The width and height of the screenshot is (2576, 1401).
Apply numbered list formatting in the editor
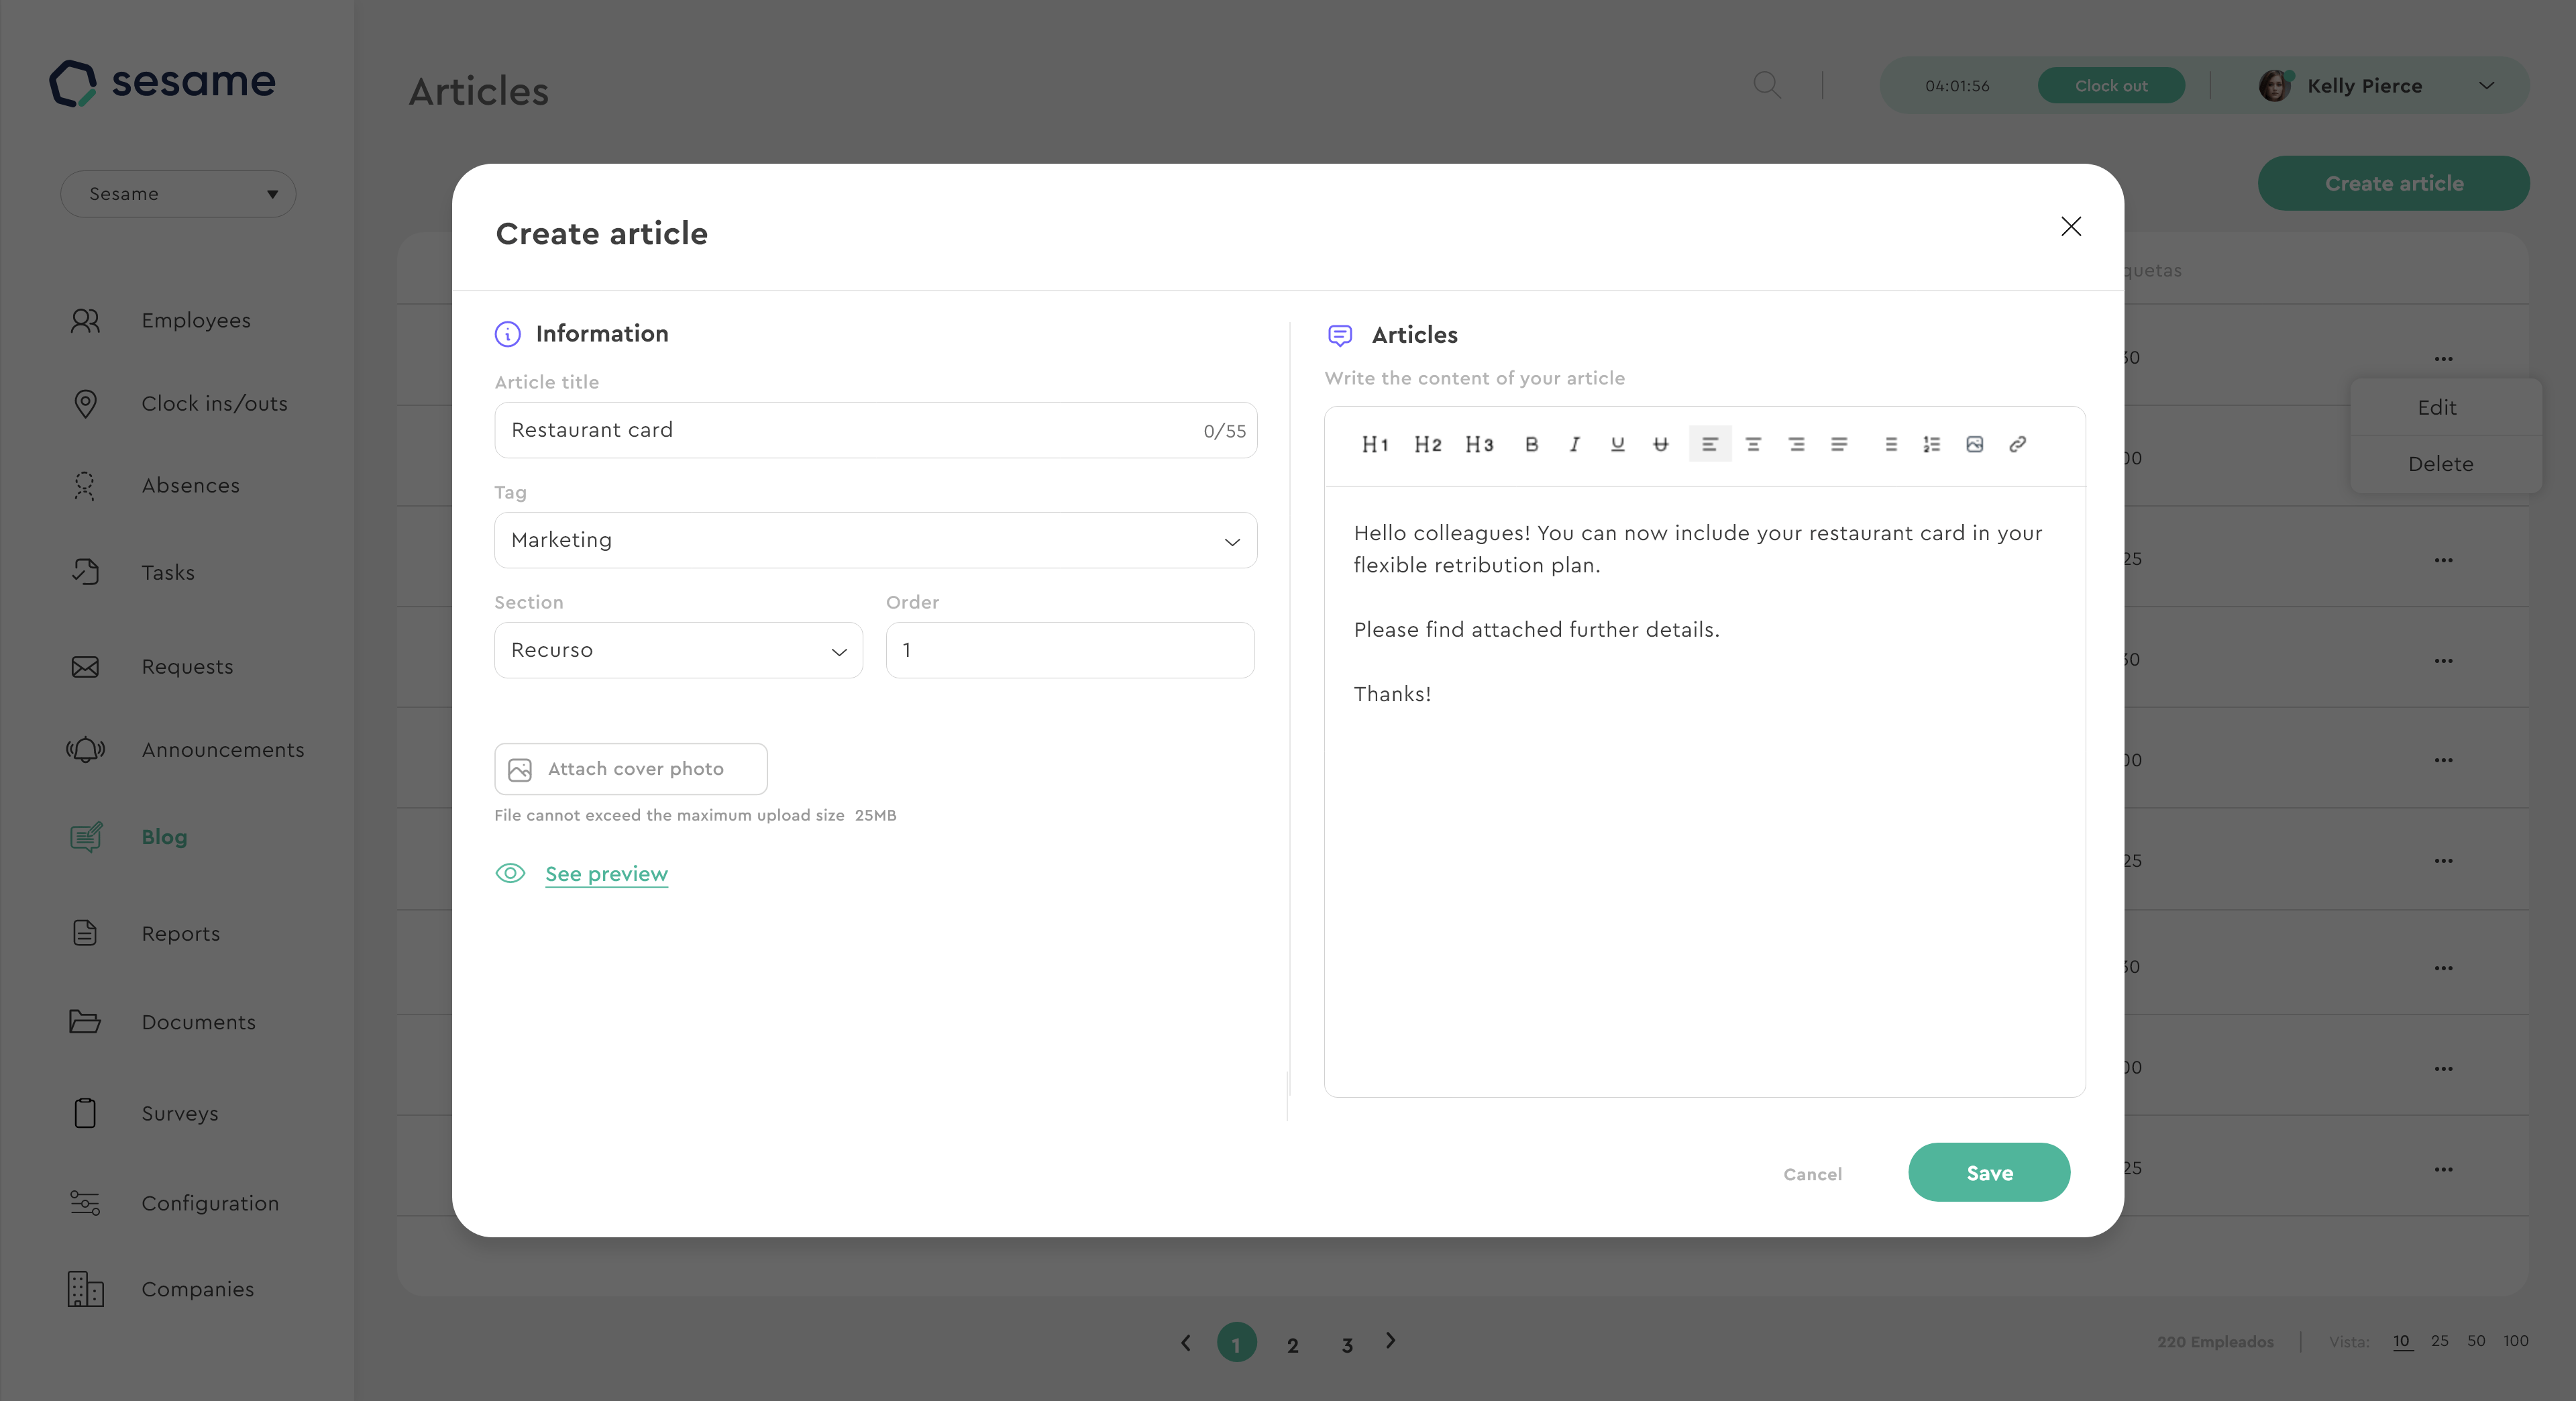coord(1931,444)
